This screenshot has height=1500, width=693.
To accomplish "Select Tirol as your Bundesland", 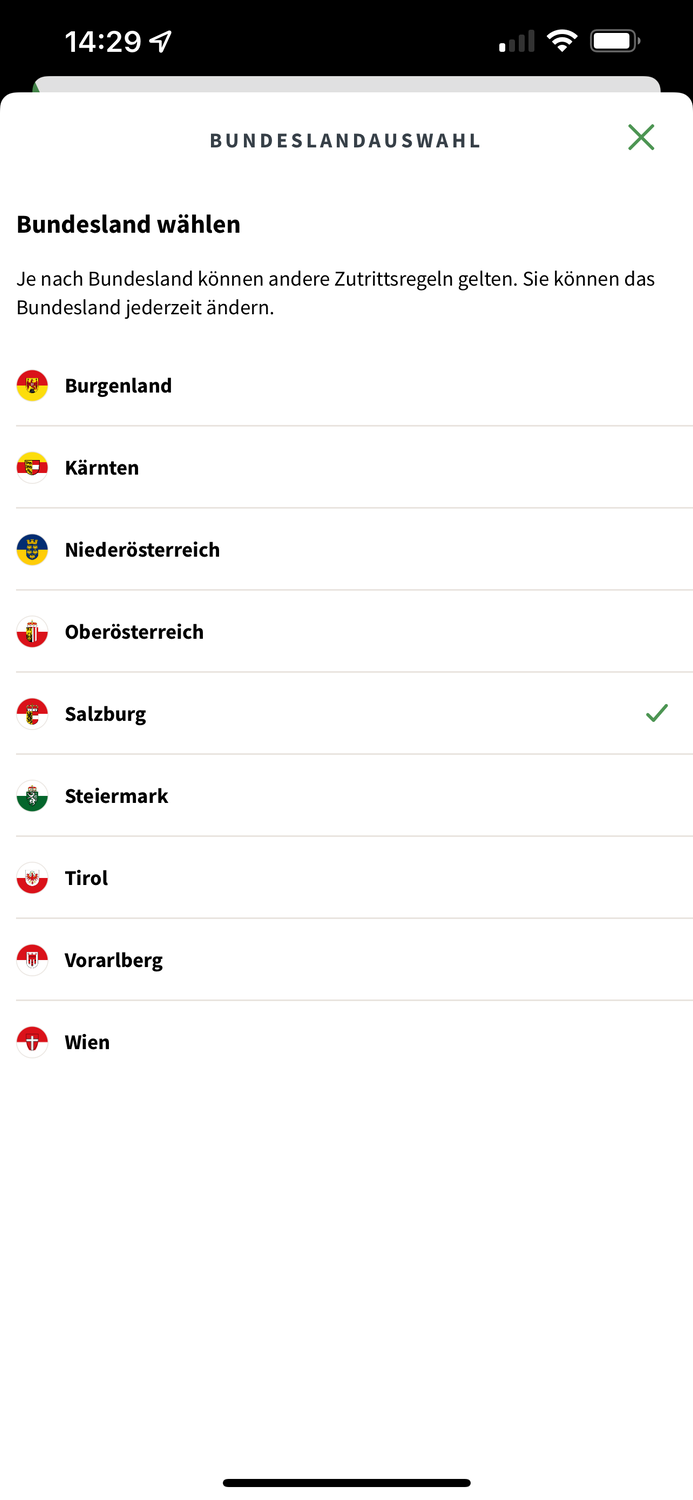I will (86, 877).
